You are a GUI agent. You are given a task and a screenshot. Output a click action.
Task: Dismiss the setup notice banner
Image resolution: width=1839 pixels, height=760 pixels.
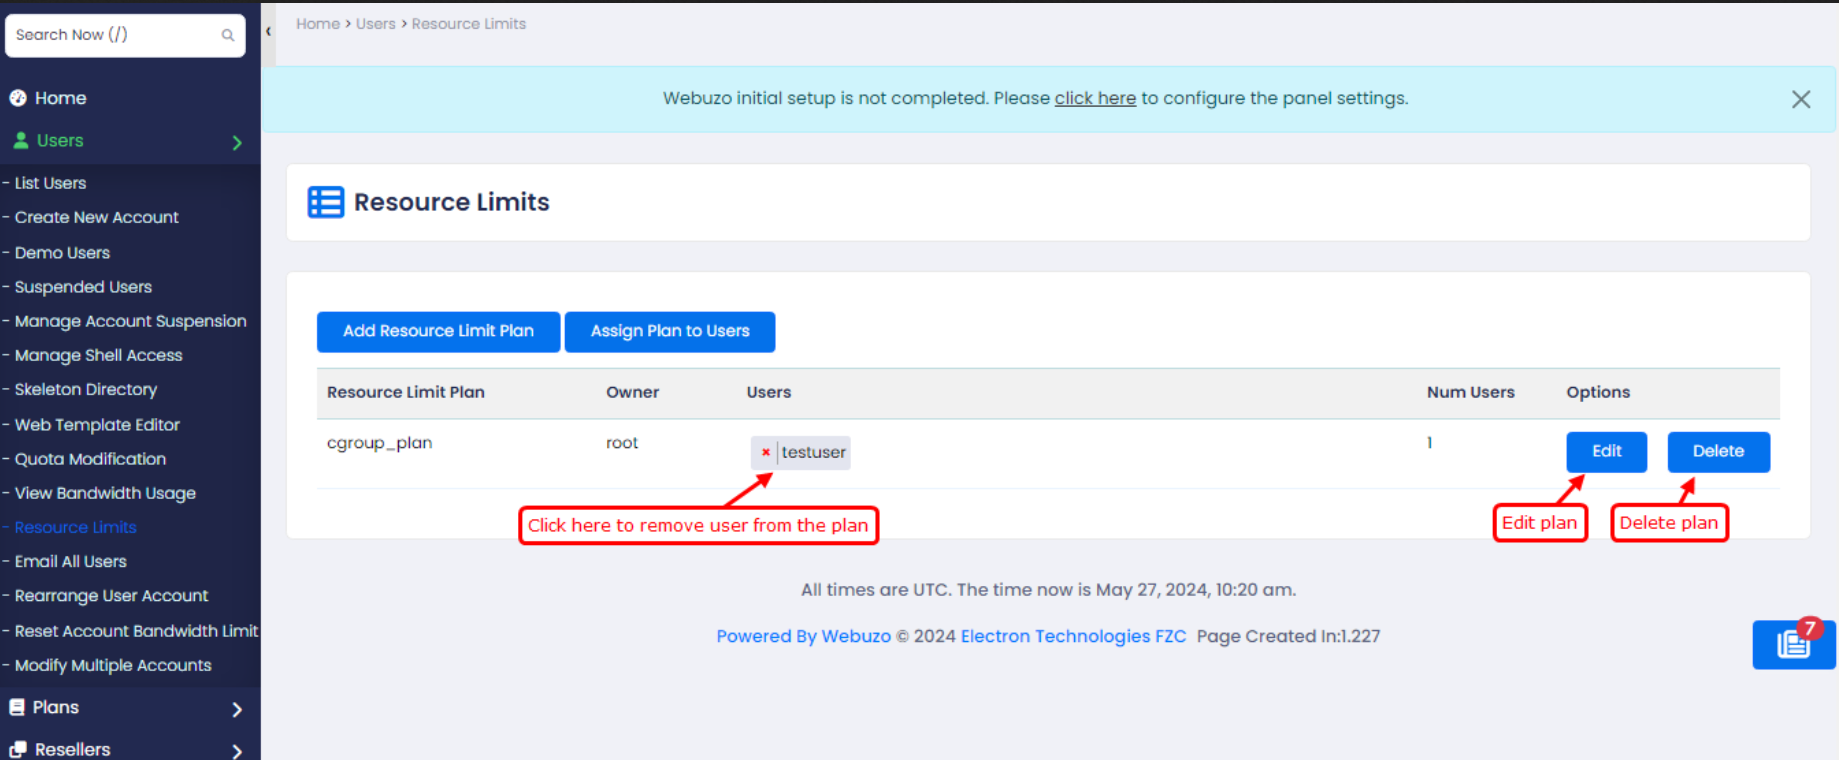click(x=1800, y=99)
